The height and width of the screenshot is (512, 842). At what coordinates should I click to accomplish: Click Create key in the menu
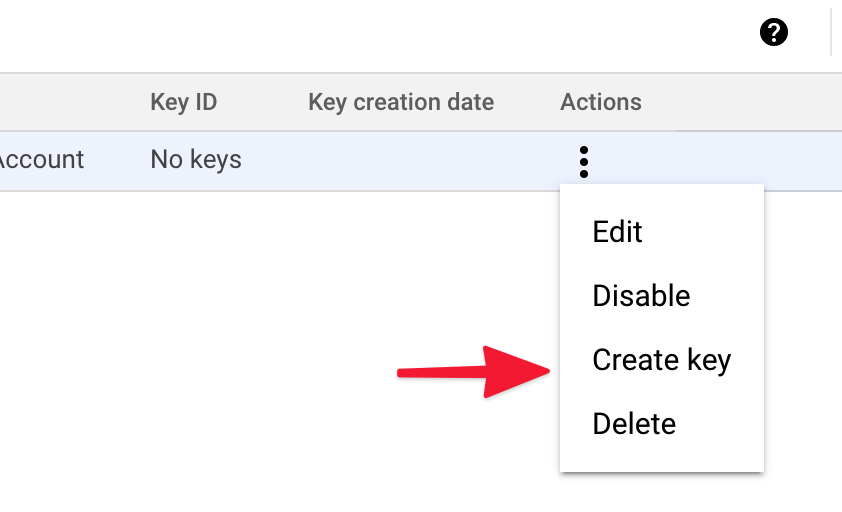click(x=661, y=360)
